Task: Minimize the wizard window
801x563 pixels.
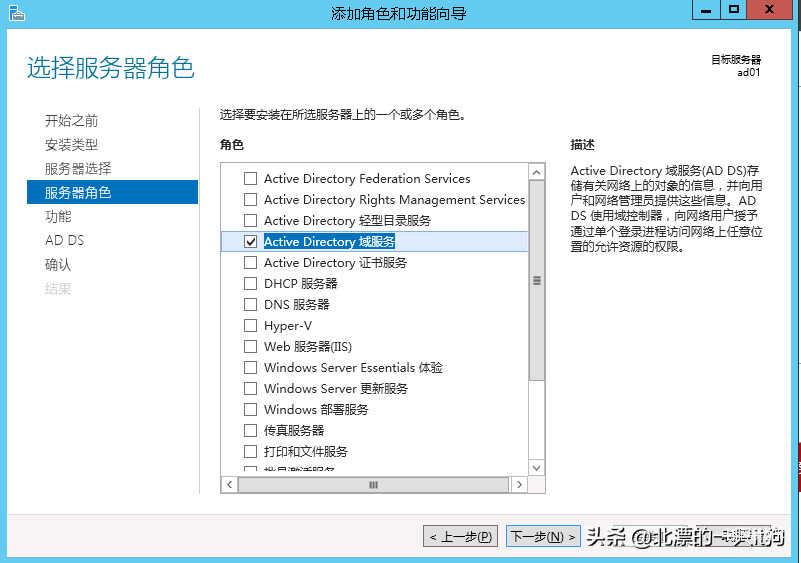Action: pos(706,10)
